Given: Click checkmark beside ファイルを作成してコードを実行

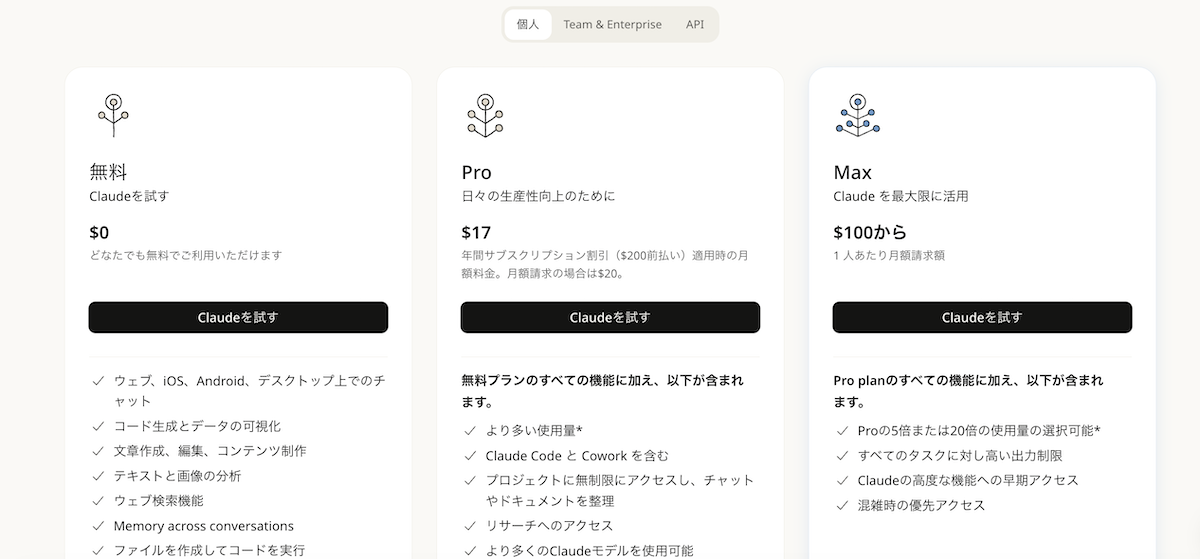Looking at the screenshot, I should coord(98,550).
